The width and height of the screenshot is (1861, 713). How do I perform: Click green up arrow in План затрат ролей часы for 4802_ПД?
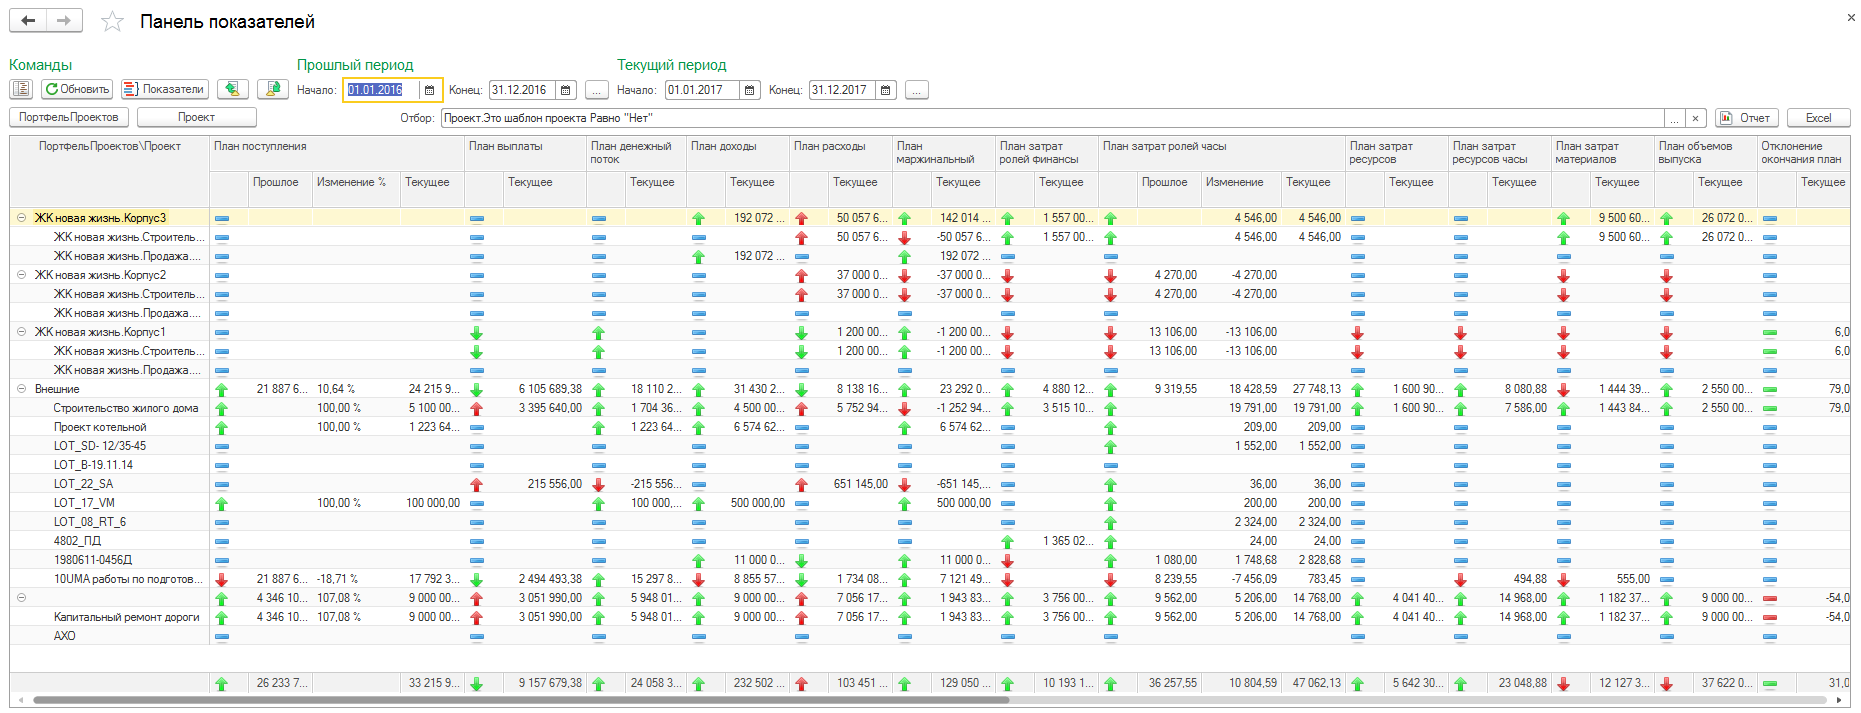[x=1110, y=541]
